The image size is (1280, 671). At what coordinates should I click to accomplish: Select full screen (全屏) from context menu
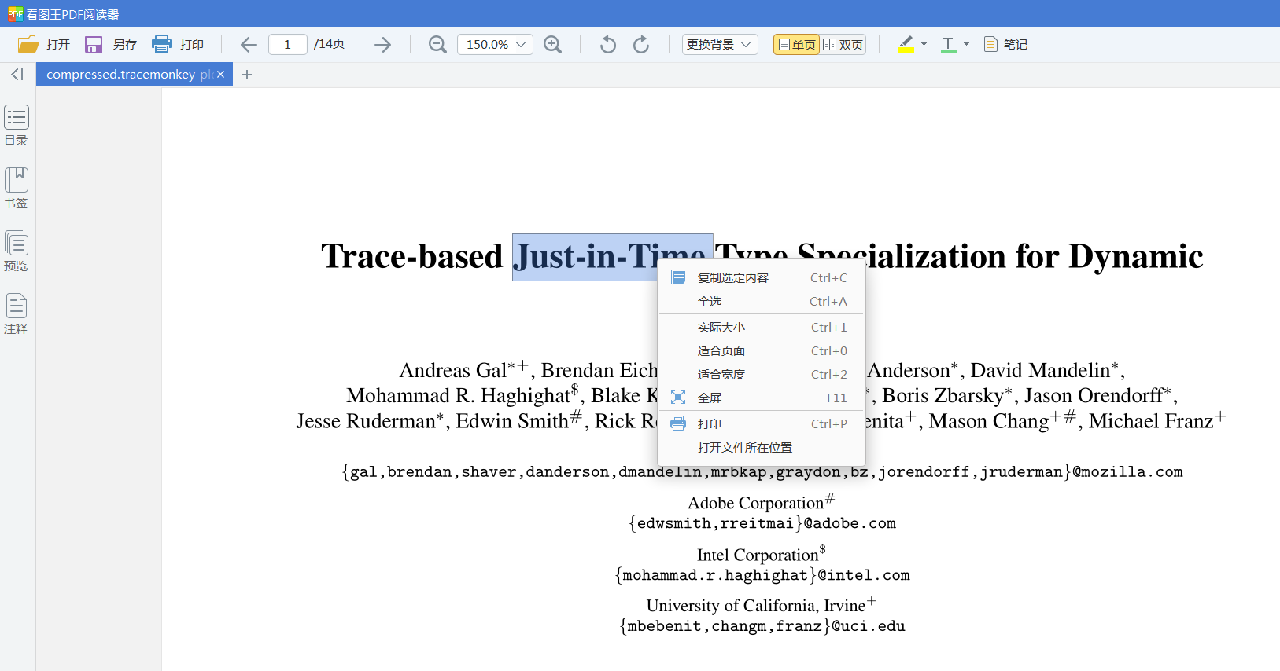click(x=709, y=398)
